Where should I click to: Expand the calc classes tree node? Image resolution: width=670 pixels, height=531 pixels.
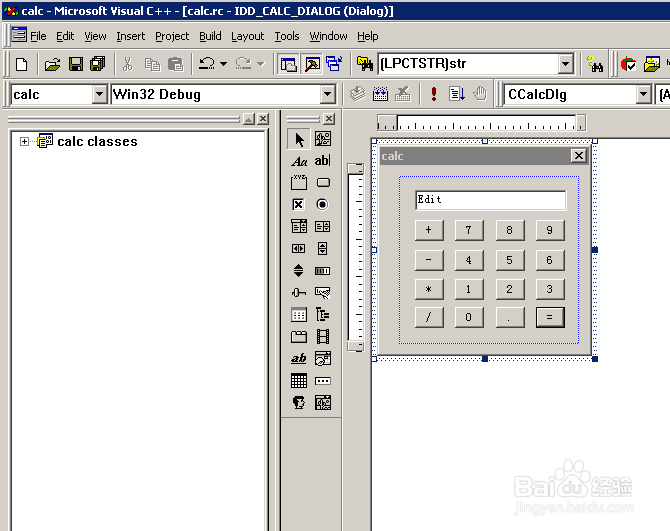[x=24, y=141]
